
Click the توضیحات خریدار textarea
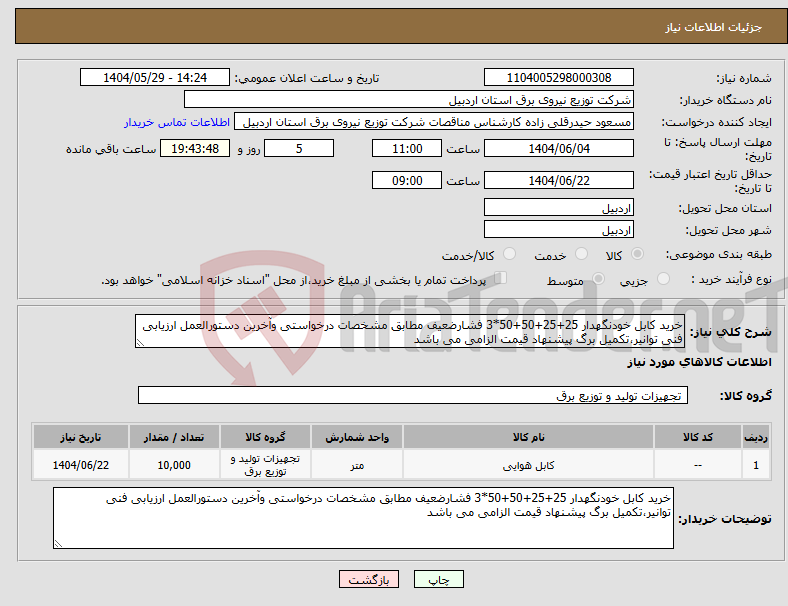tap(363, 518)
